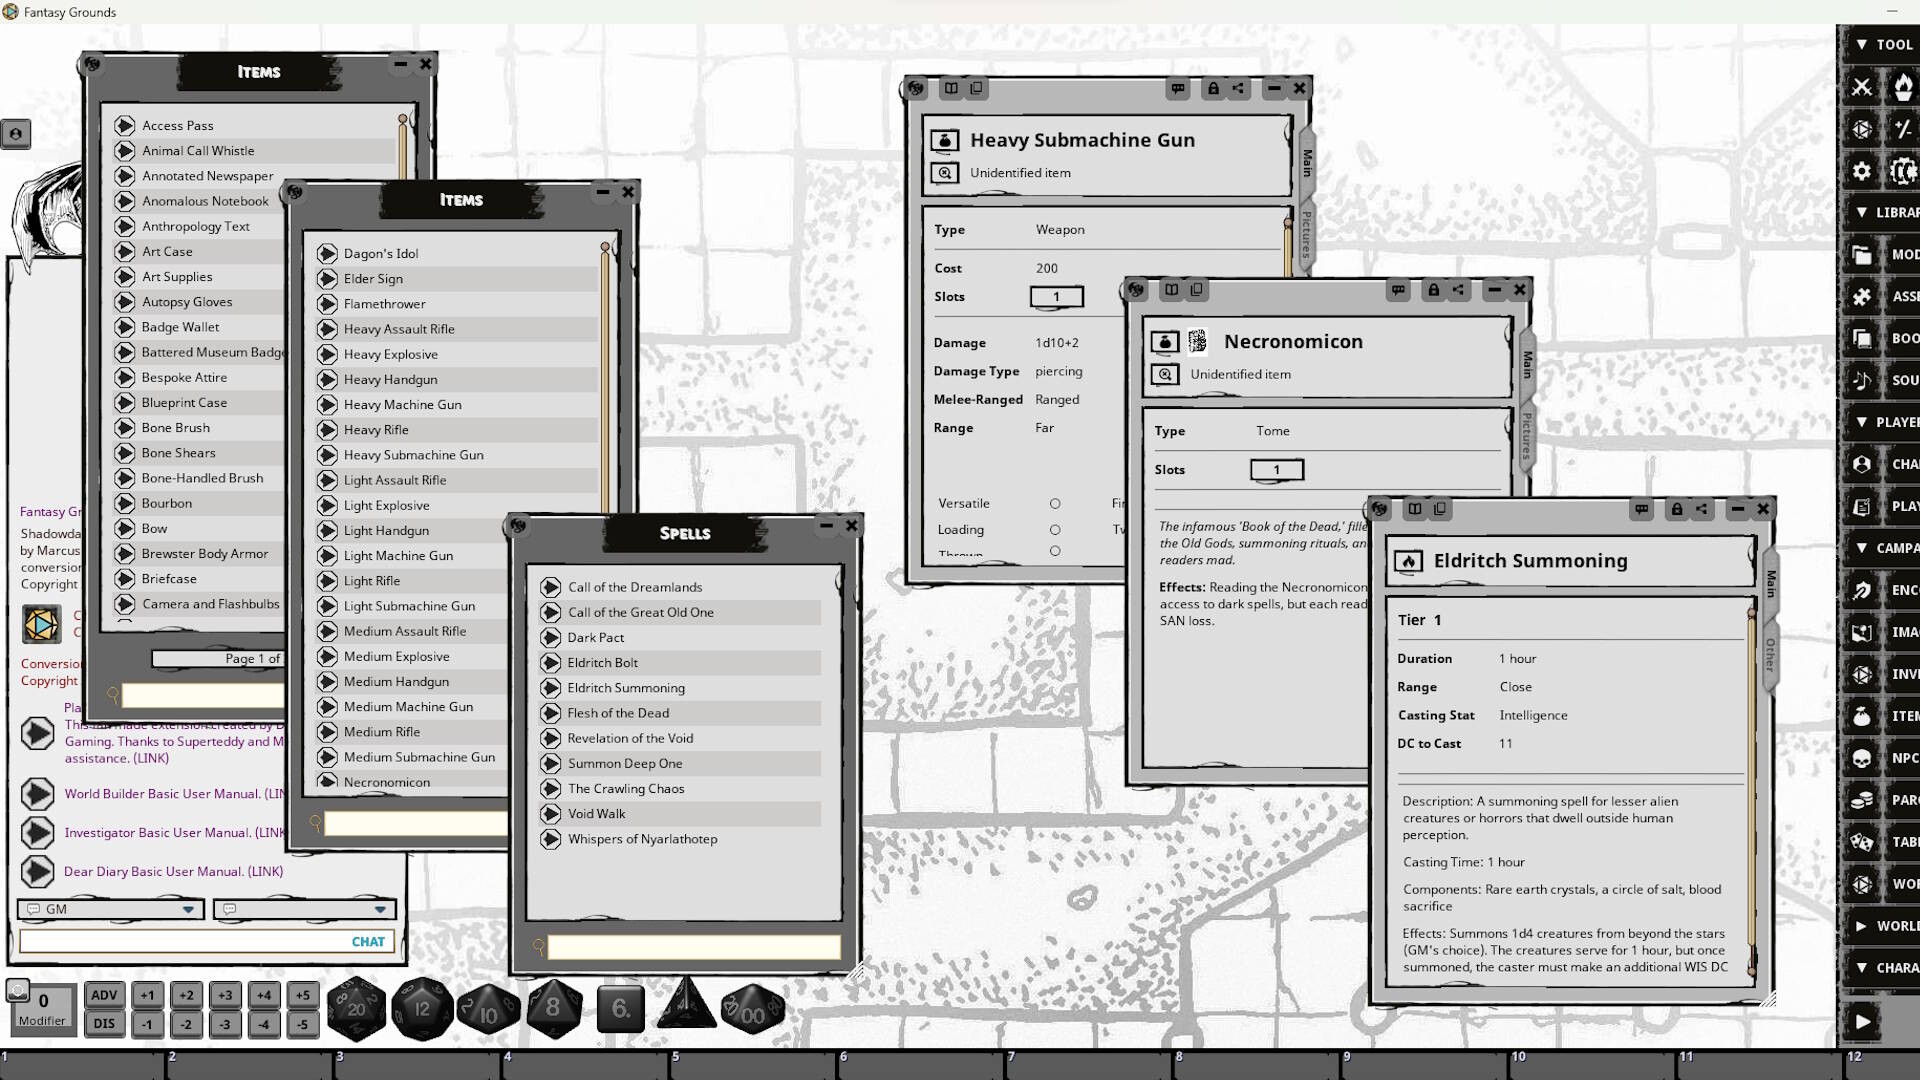Roll the d20 die at the bottom
This screenshot has height=1080, width=1920.
click(x=357, y=1008)
